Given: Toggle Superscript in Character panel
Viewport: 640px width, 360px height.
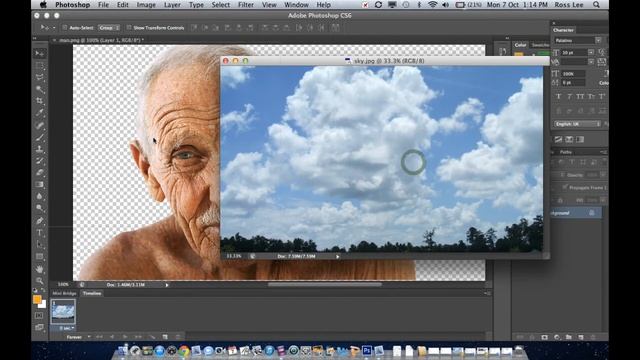Looking at the screenshot, I should pos(602,97).
